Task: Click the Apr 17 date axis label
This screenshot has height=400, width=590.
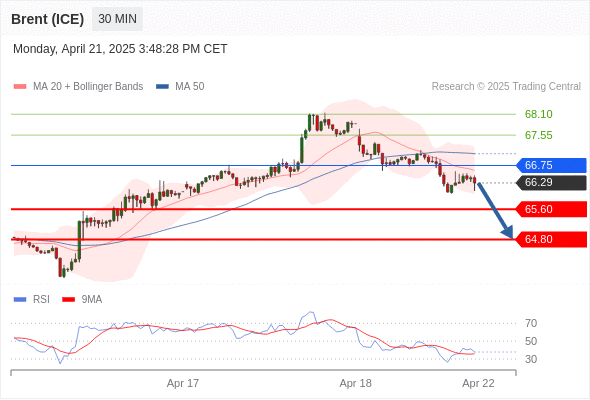Action: pos(182,383)
